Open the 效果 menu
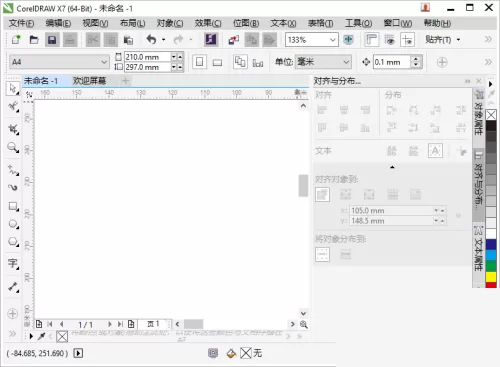 (208, 23)
